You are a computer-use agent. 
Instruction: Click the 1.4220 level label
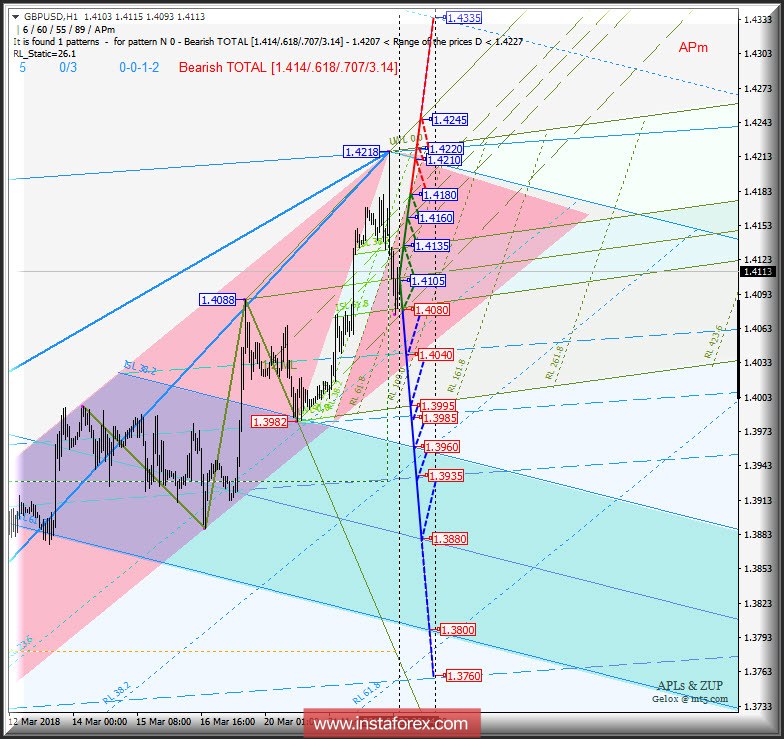tap(446, 149)
